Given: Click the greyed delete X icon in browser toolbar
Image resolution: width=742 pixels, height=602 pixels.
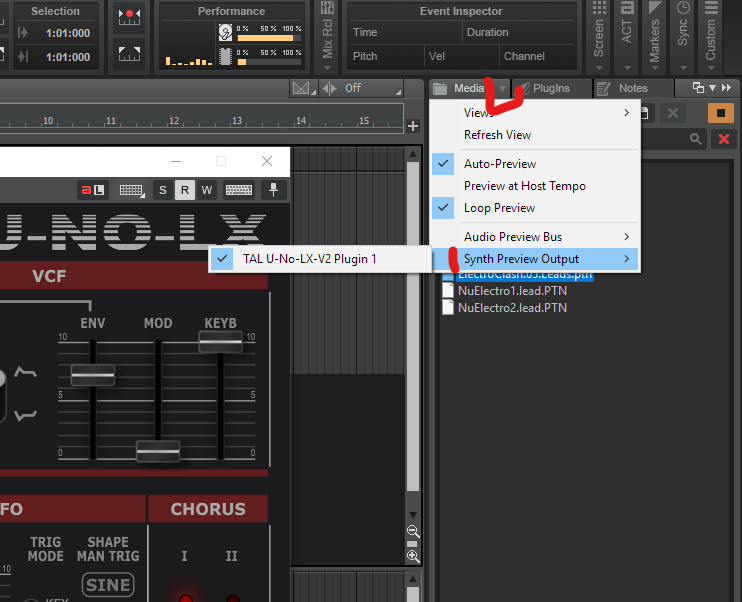Looking at the screenshot, I should coord(672,113).
